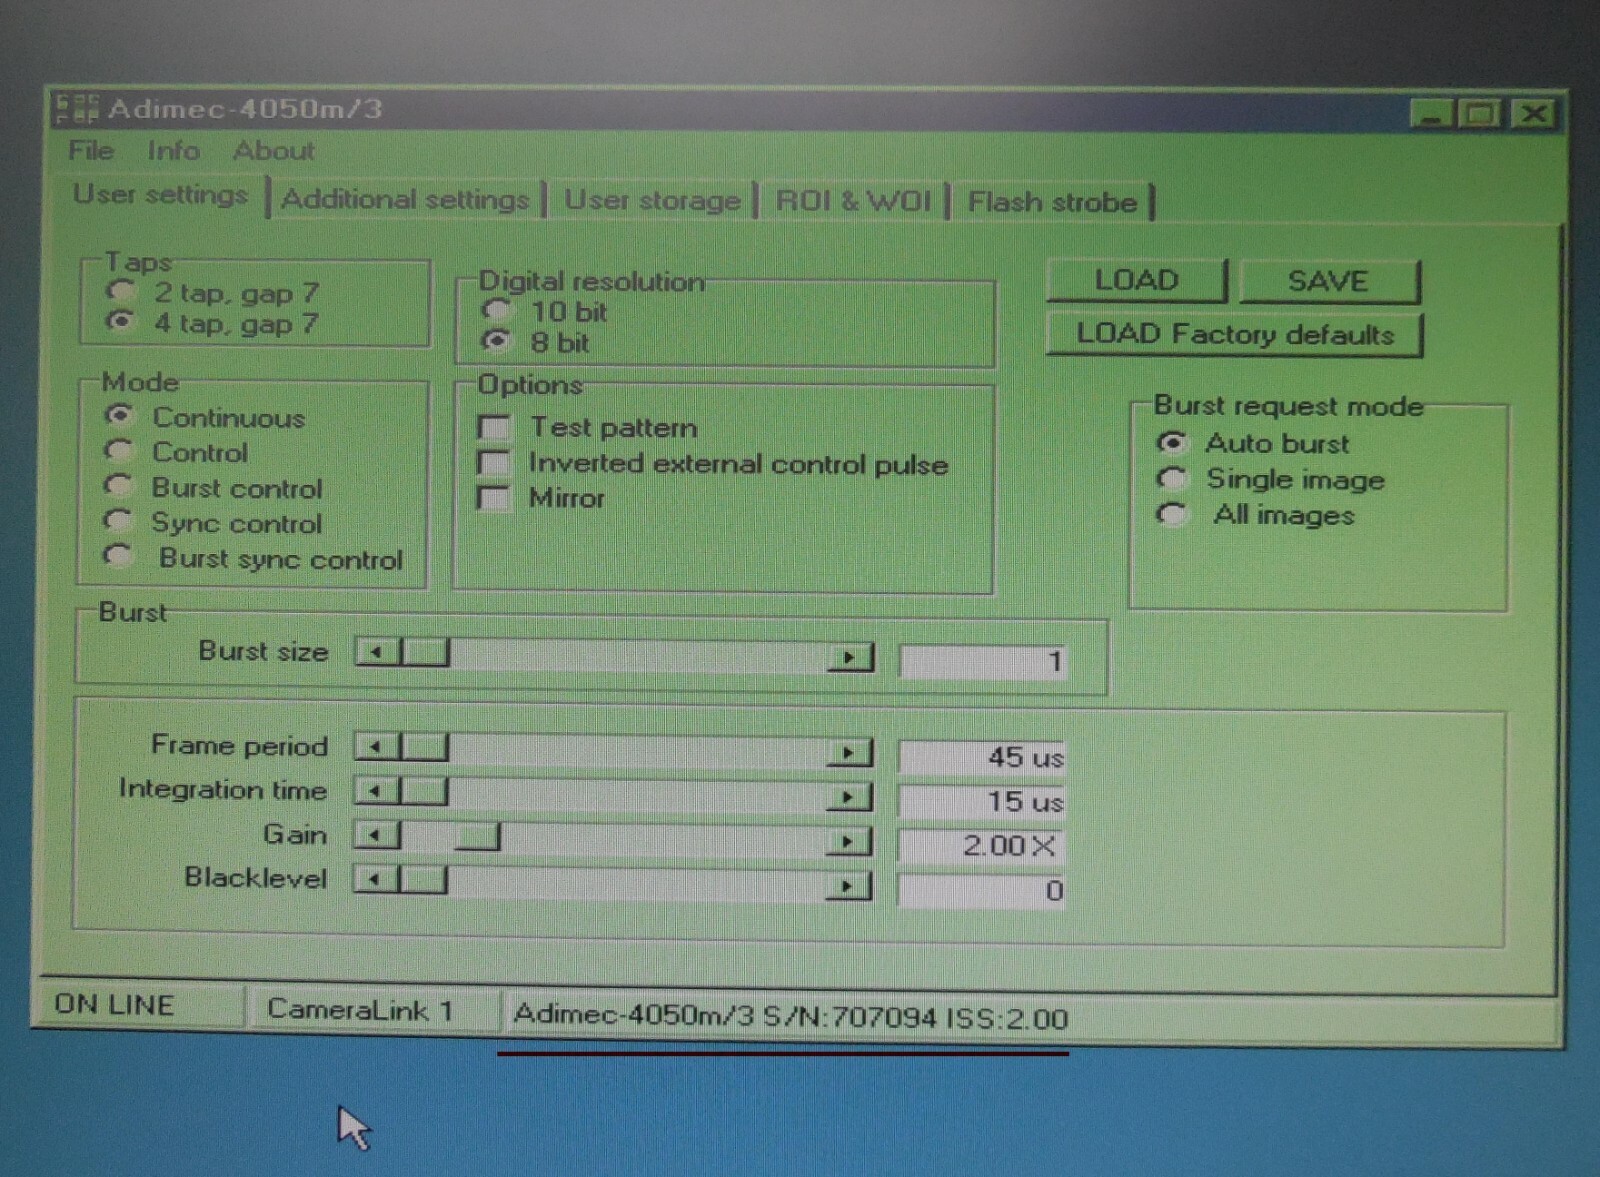Image resolution: width=1600 pixels, height=1177 pixels.
Task: Click LOAD Factory defaults button
Action: click(x=1234, y=334)
